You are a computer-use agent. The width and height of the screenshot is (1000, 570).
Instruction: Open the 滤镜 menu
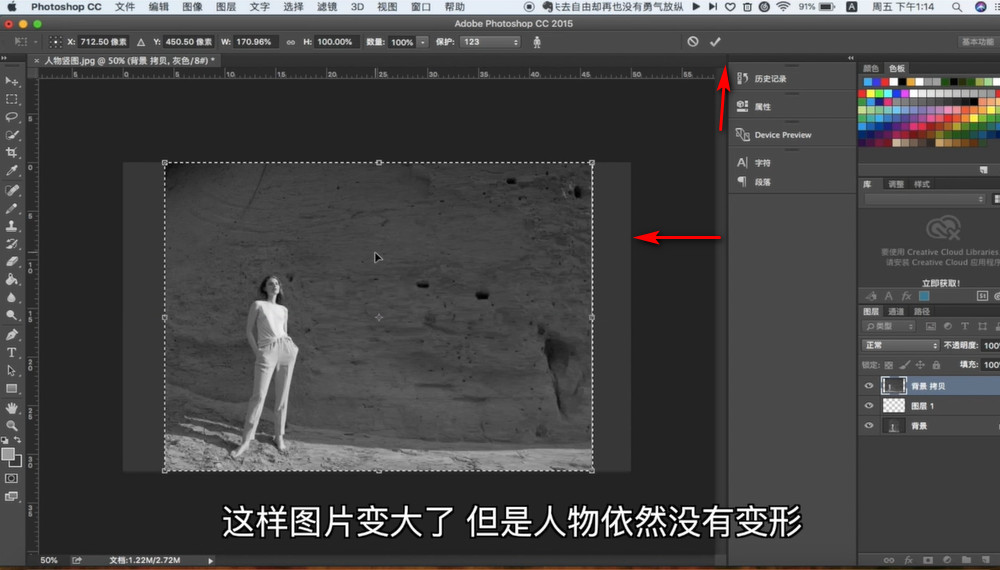pyautogui.click(x=327, y=7)
